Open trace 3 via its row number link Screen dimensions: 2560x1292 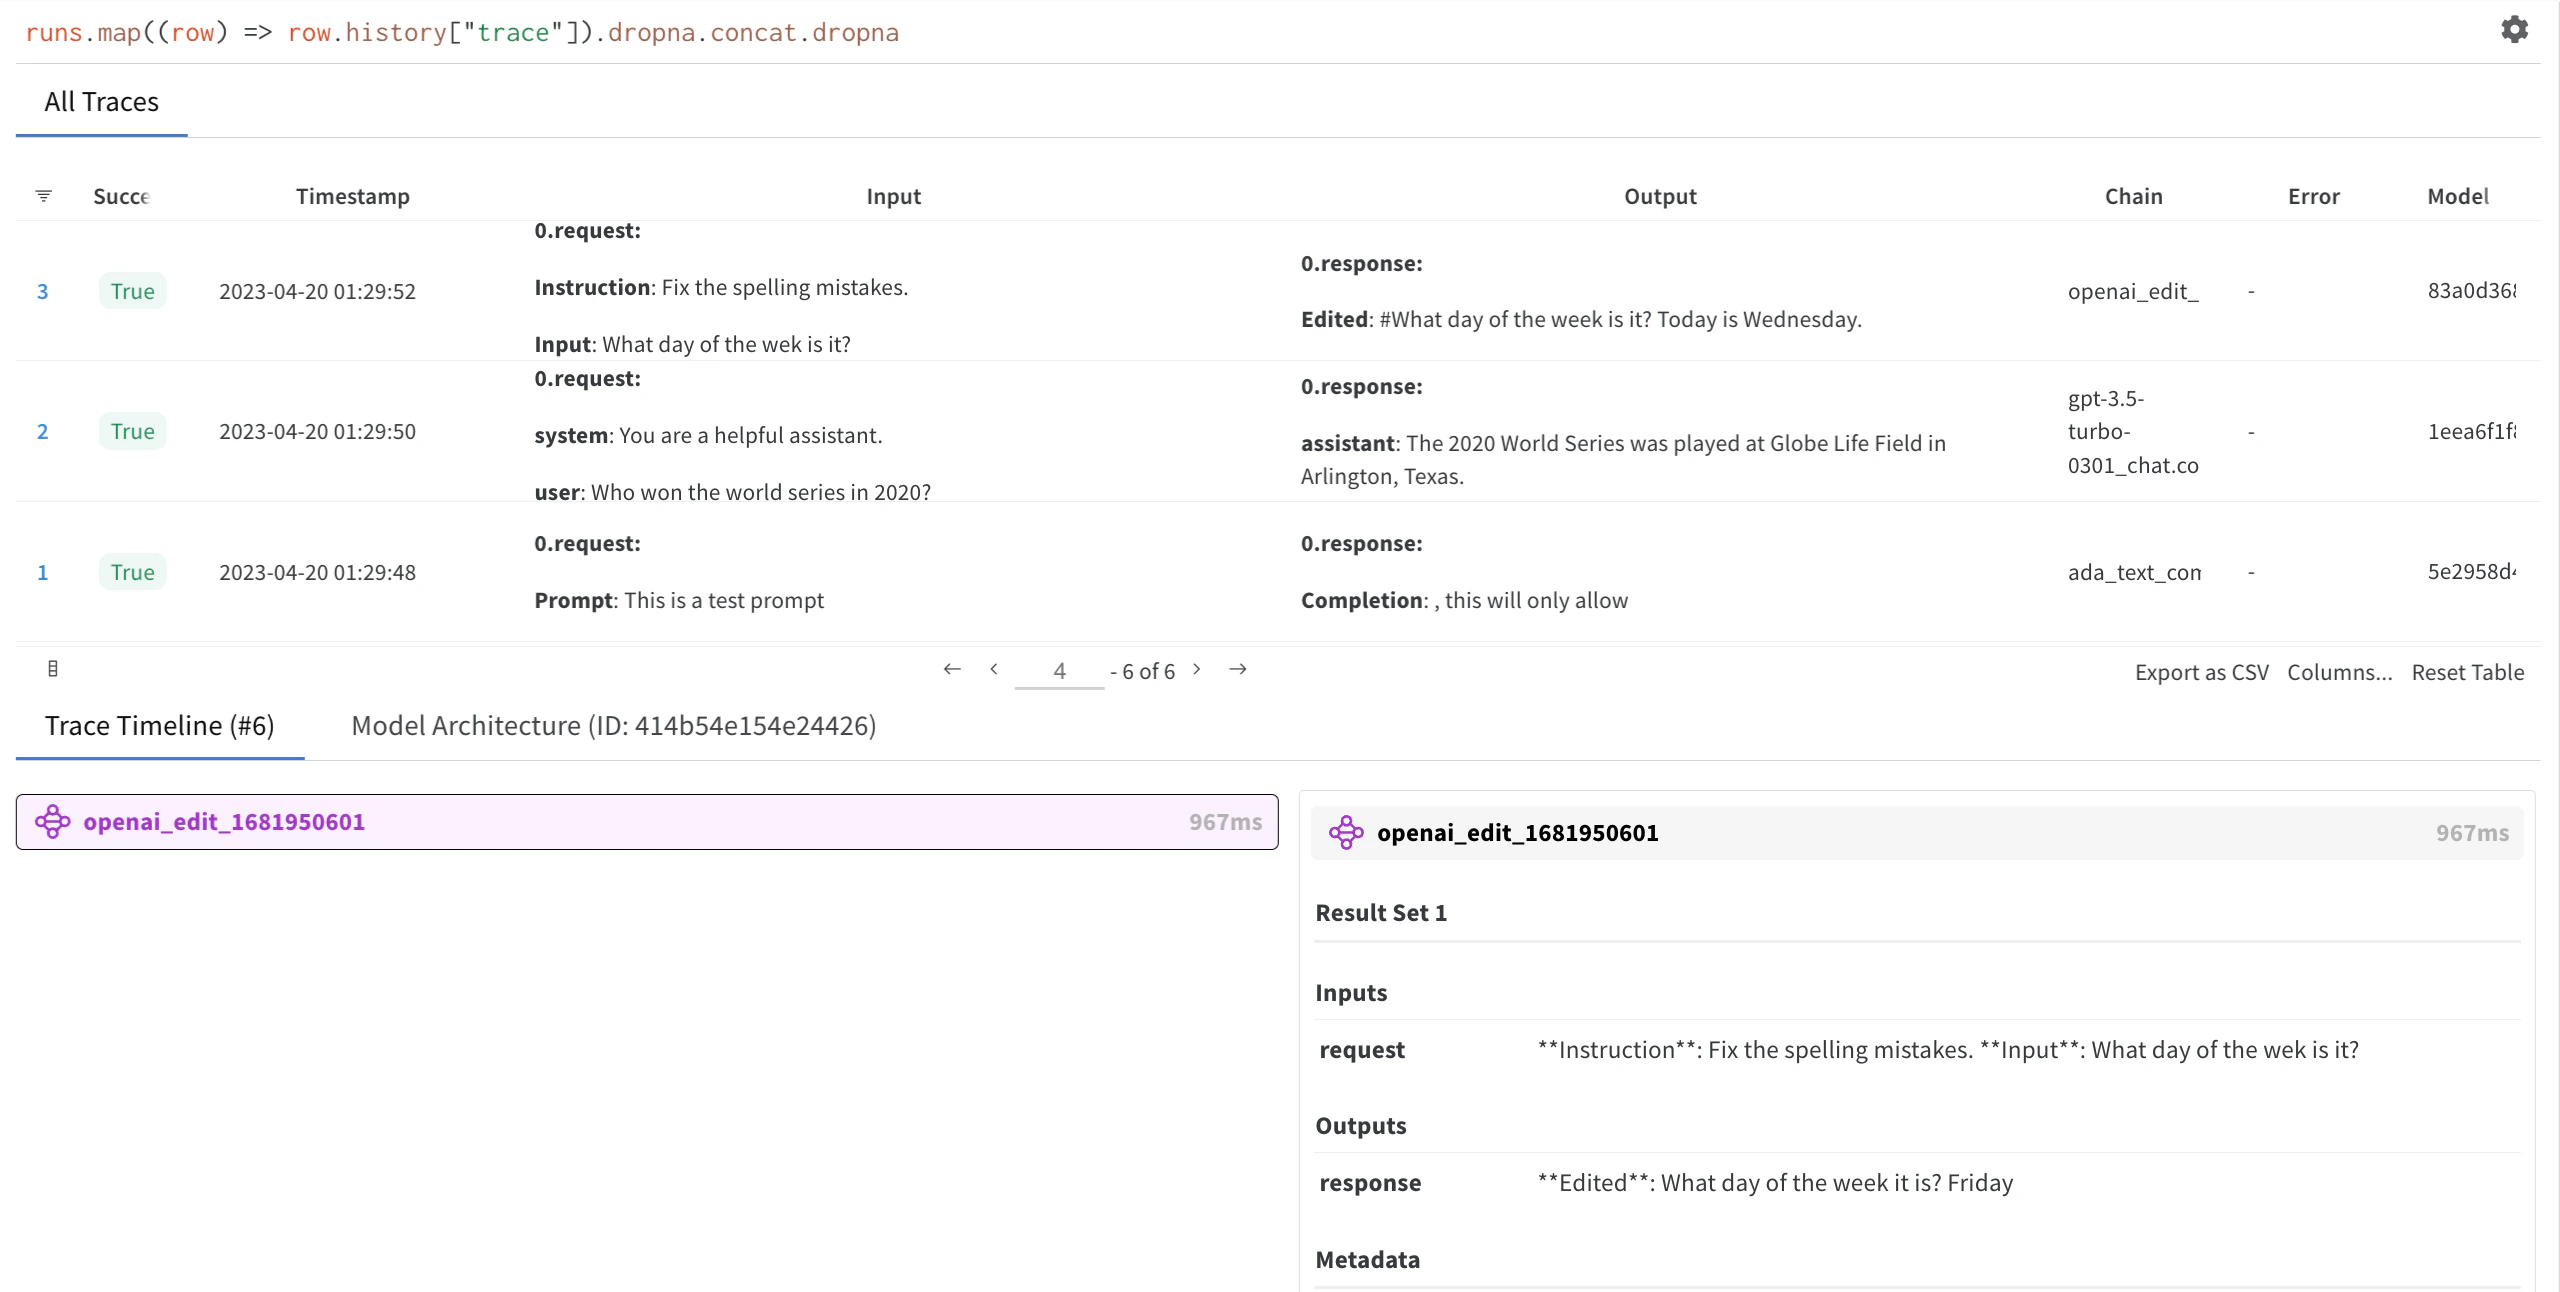[x=43, y=291]
